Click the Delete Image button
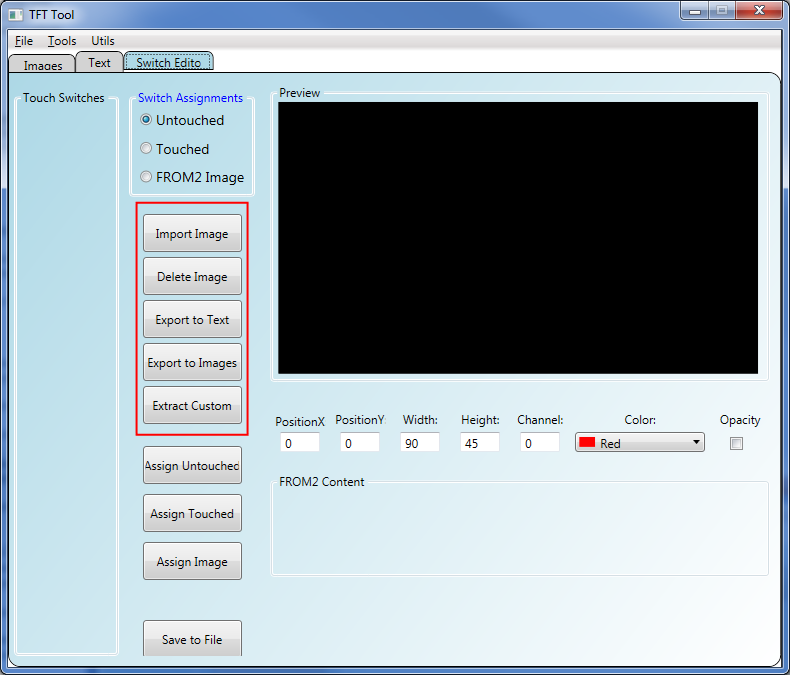The width and height of the screenshot is (790, 675). pyautogui.click(x=192, y=277)
